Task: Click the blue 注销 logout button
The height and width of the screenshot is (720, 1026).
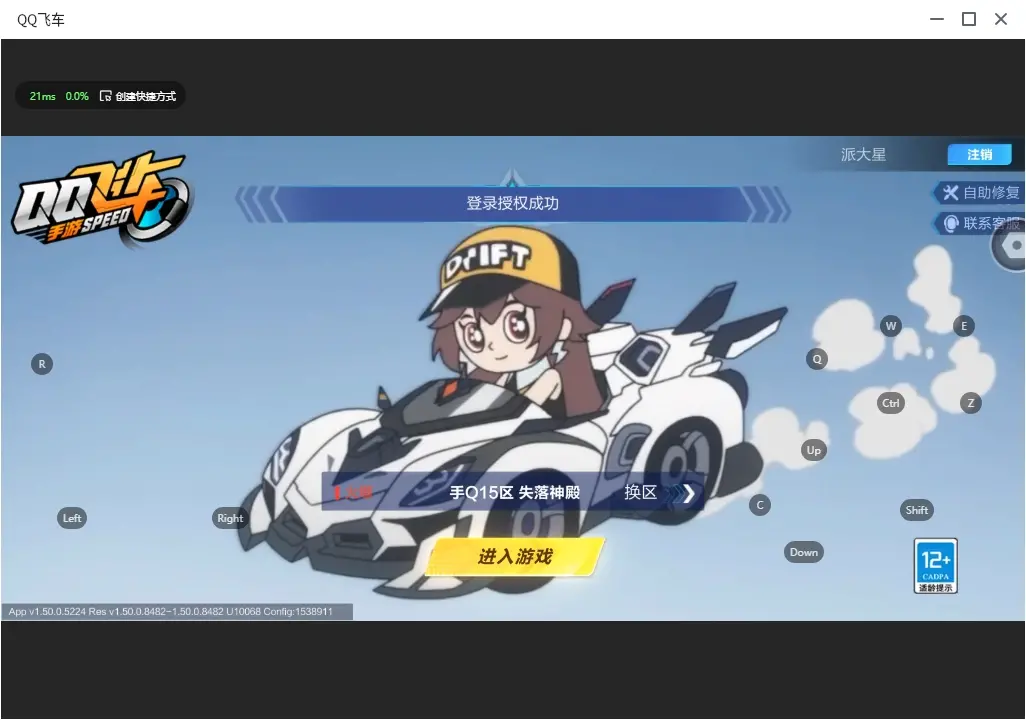Action: coord(980,154)
